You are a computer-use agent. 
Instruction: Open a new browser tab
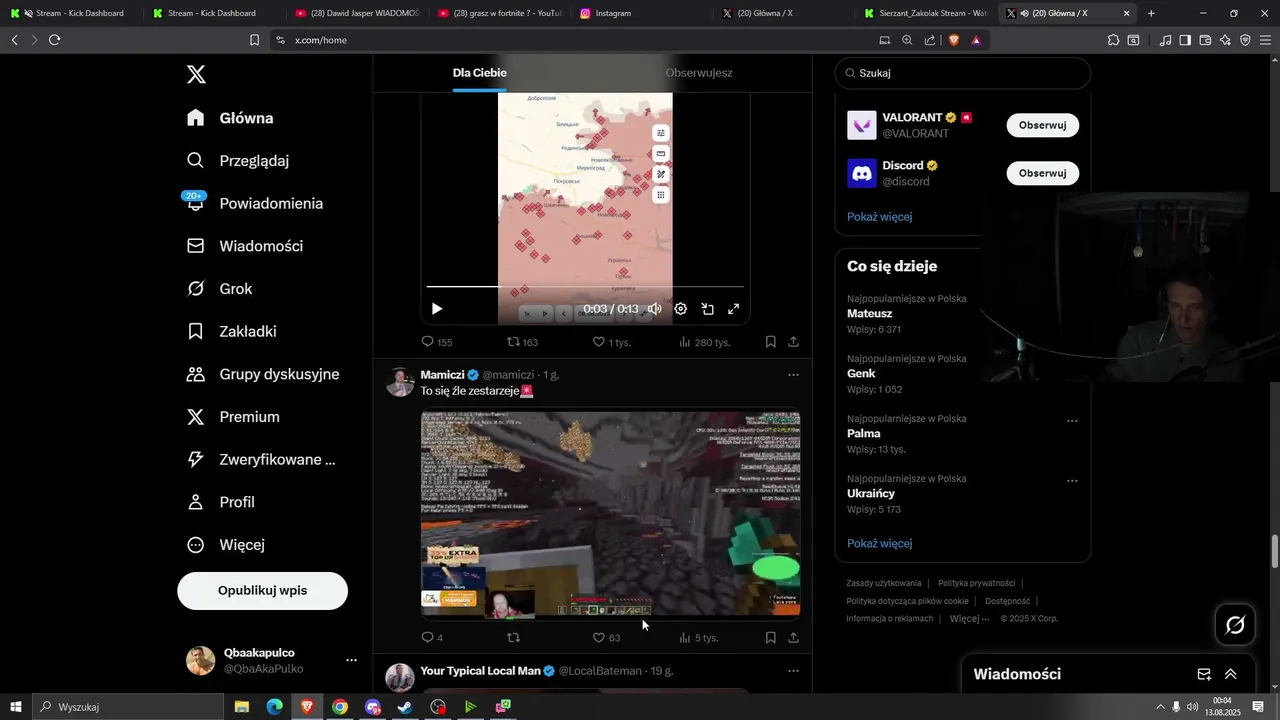tap(1151, 13)
